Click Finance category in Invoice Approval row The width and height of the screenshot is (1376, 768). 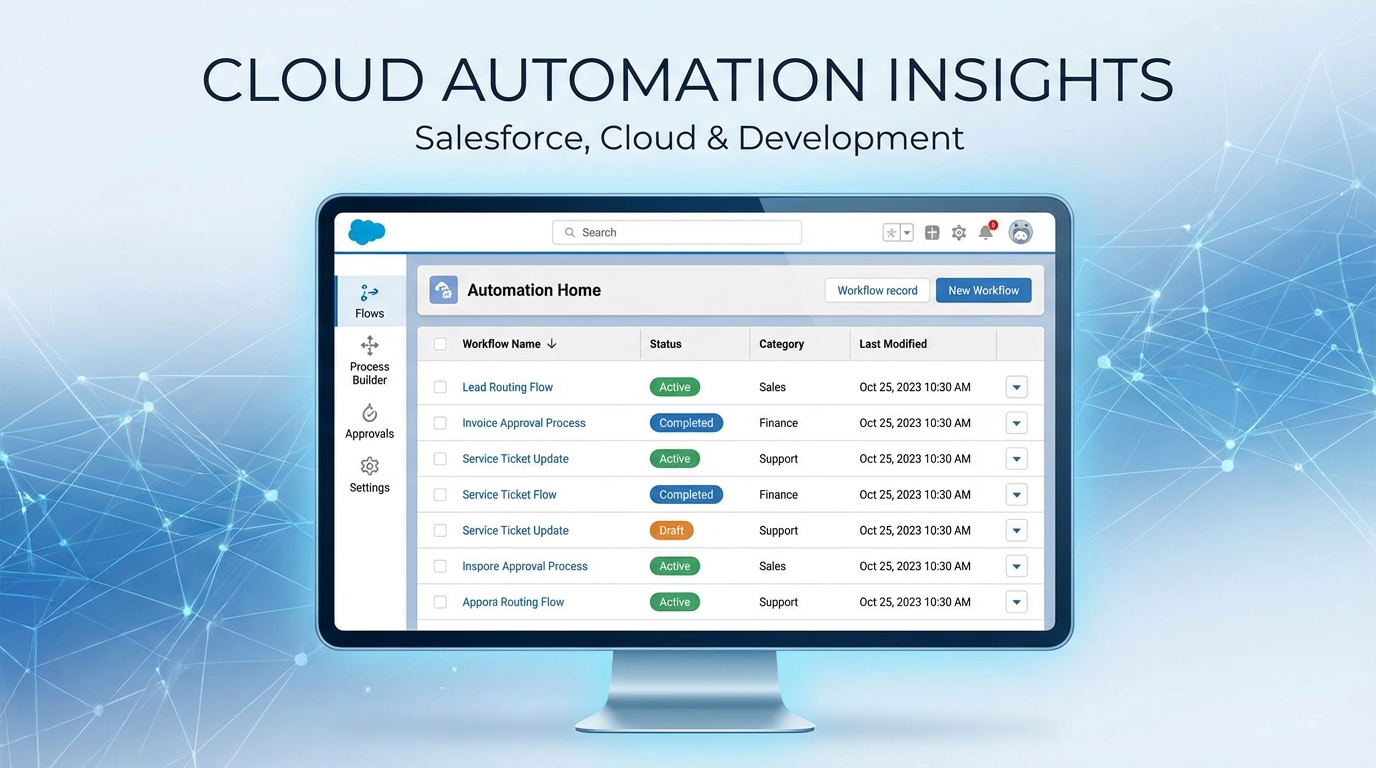(x=778, y=423)
